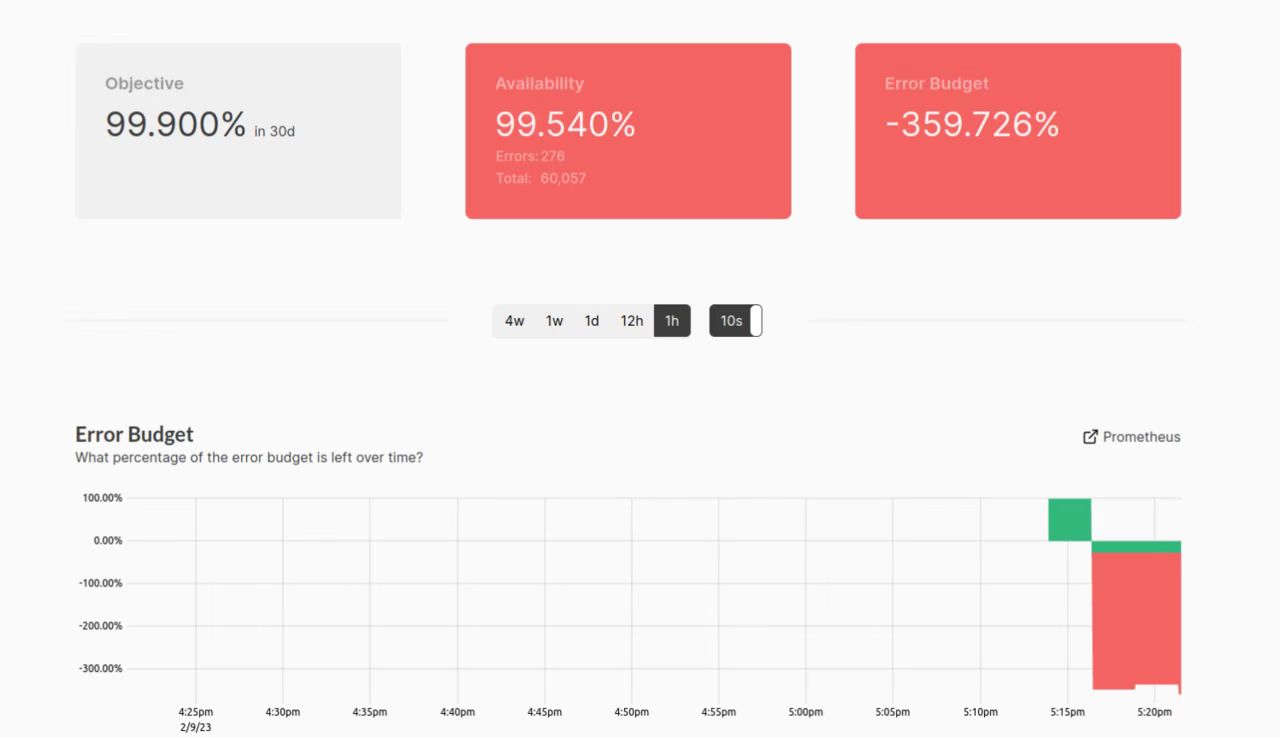Click the red negative budget area
1280x737 pixels.
tap(1136, 620)
